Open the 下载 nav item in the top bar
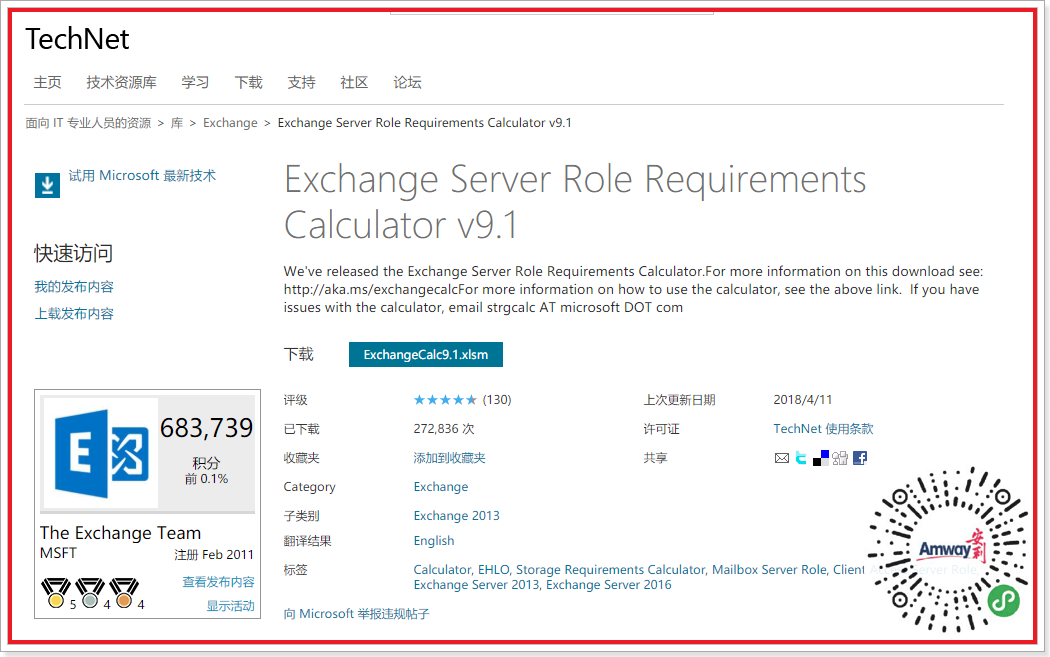1050x657 pixels. click(248, 82)
